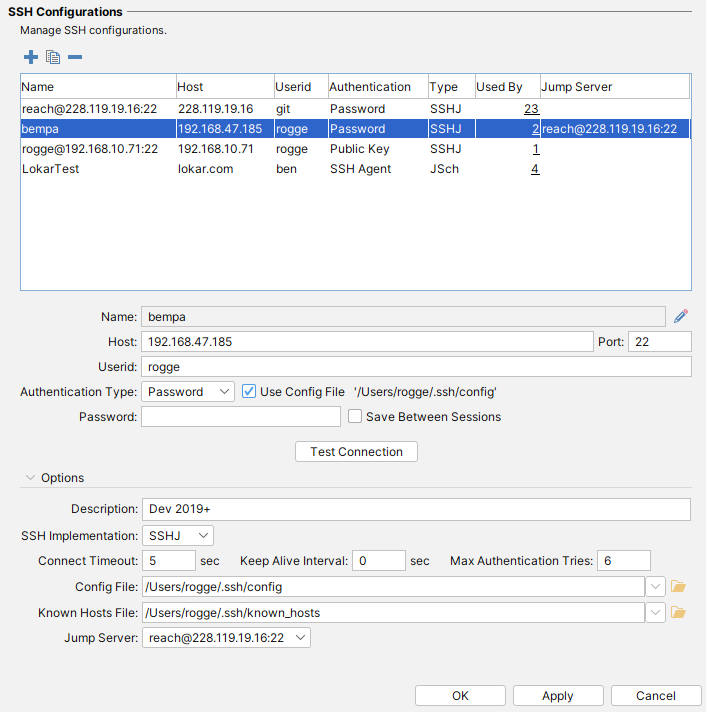Expand the Config File path dropdown arrow
Viewport: 706px width, 712px height.
[x=656, y=586]
